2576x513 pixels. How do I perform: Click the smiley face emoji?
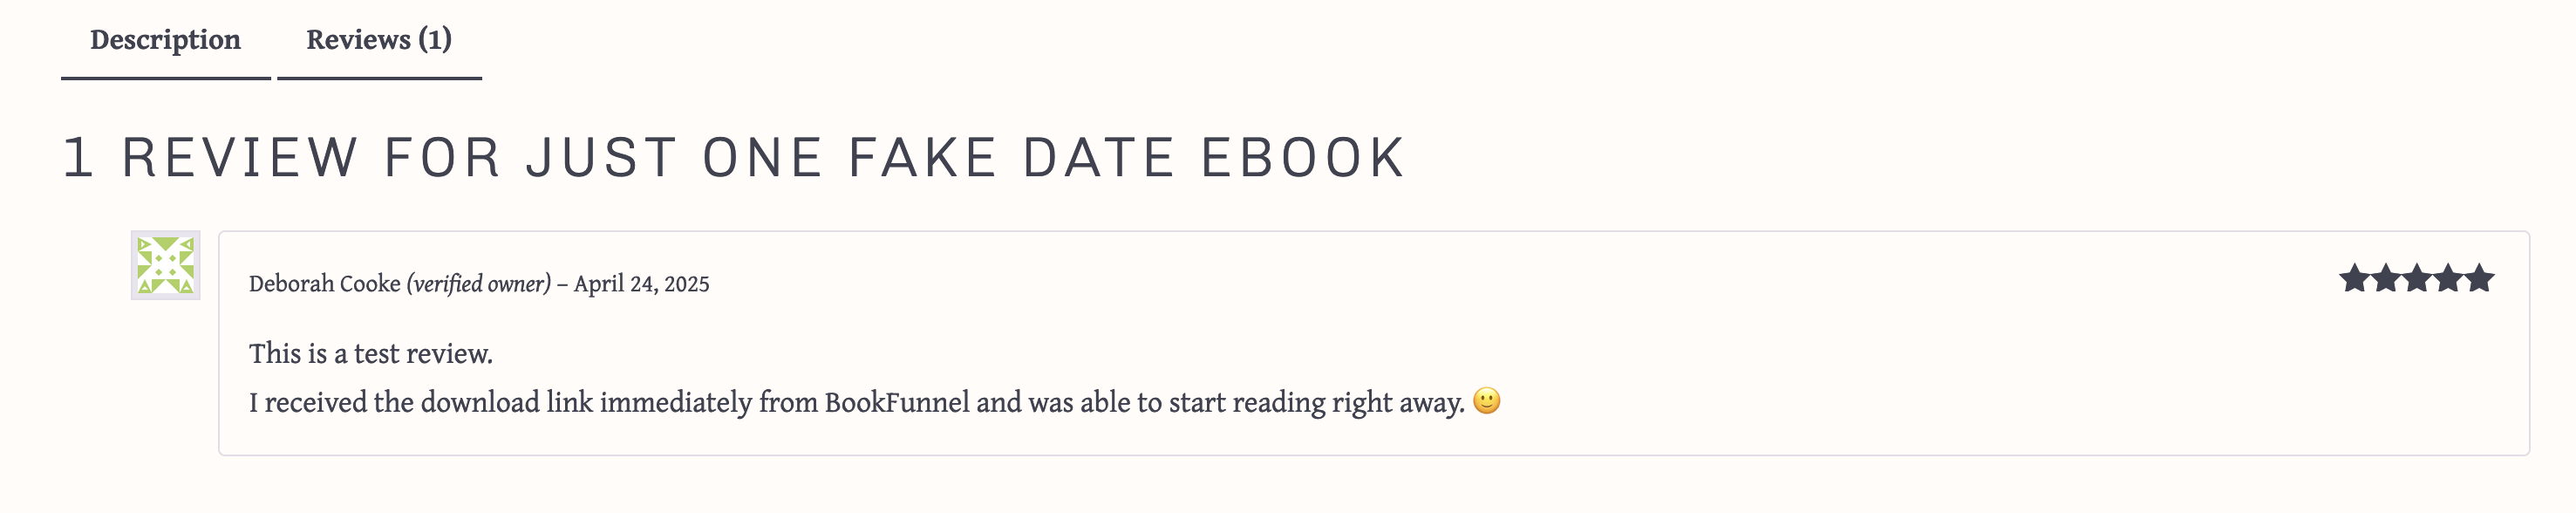pos(1487,401)
